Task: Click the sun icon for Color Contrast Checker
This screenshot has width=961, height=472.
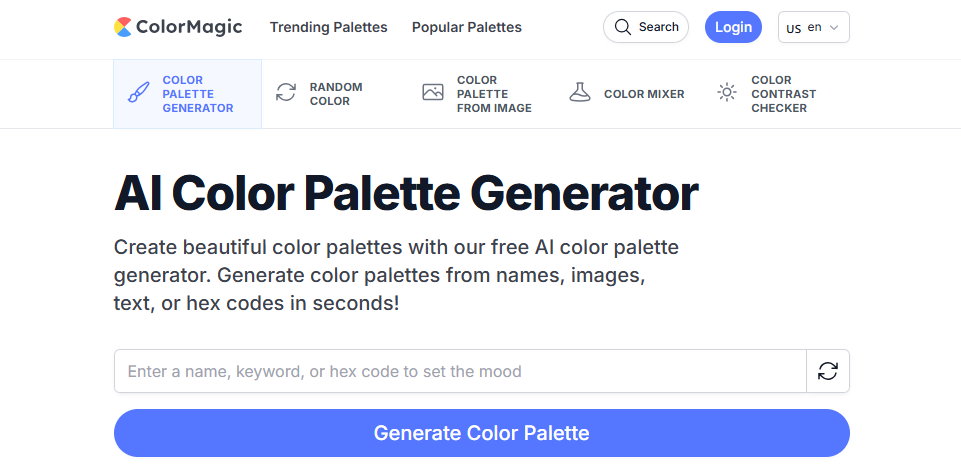Action: point(727,93)
